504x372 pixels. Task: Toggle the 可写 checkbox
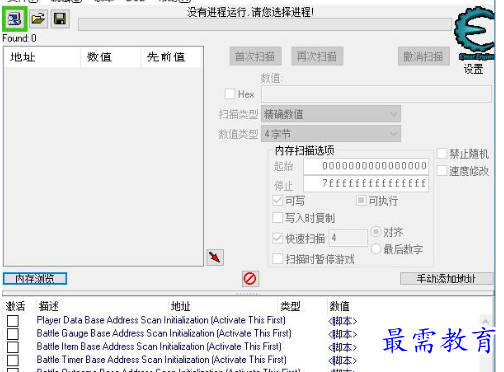click(278, 200)
